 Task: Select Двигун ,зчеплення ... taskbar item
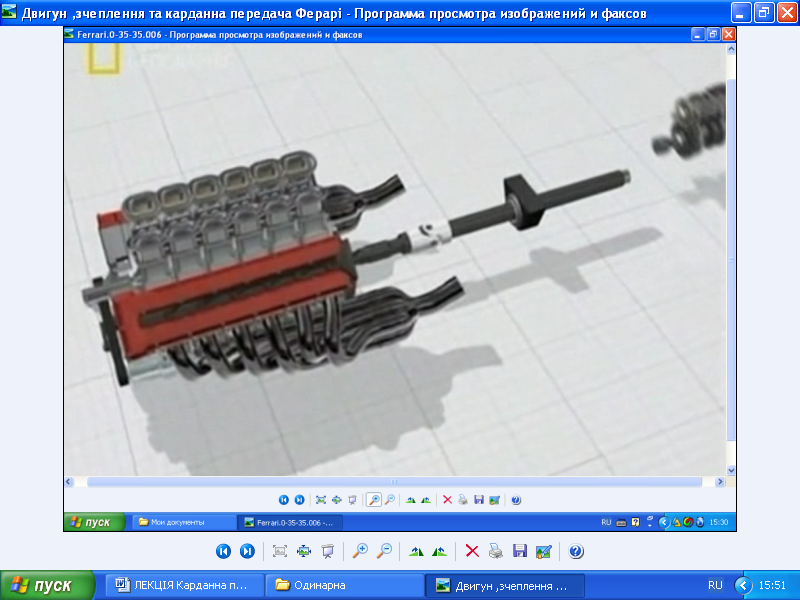pos(505,585)
